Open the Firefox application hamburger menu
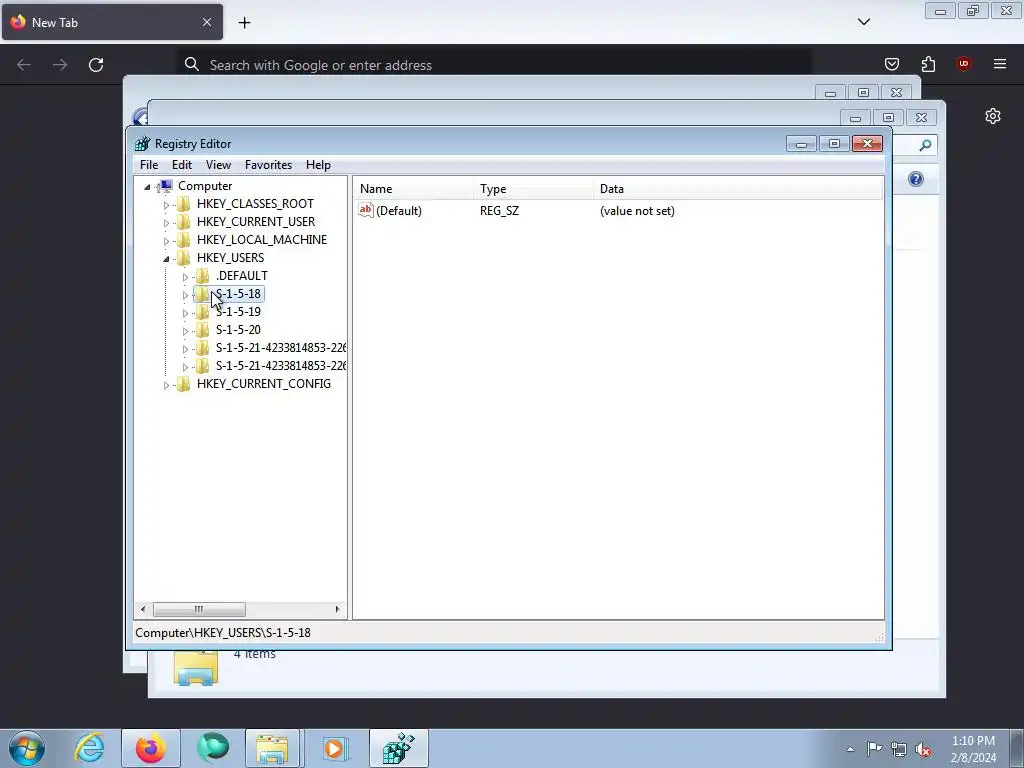This screenshot has width=1024, height=768. [x=1000, y=64]
